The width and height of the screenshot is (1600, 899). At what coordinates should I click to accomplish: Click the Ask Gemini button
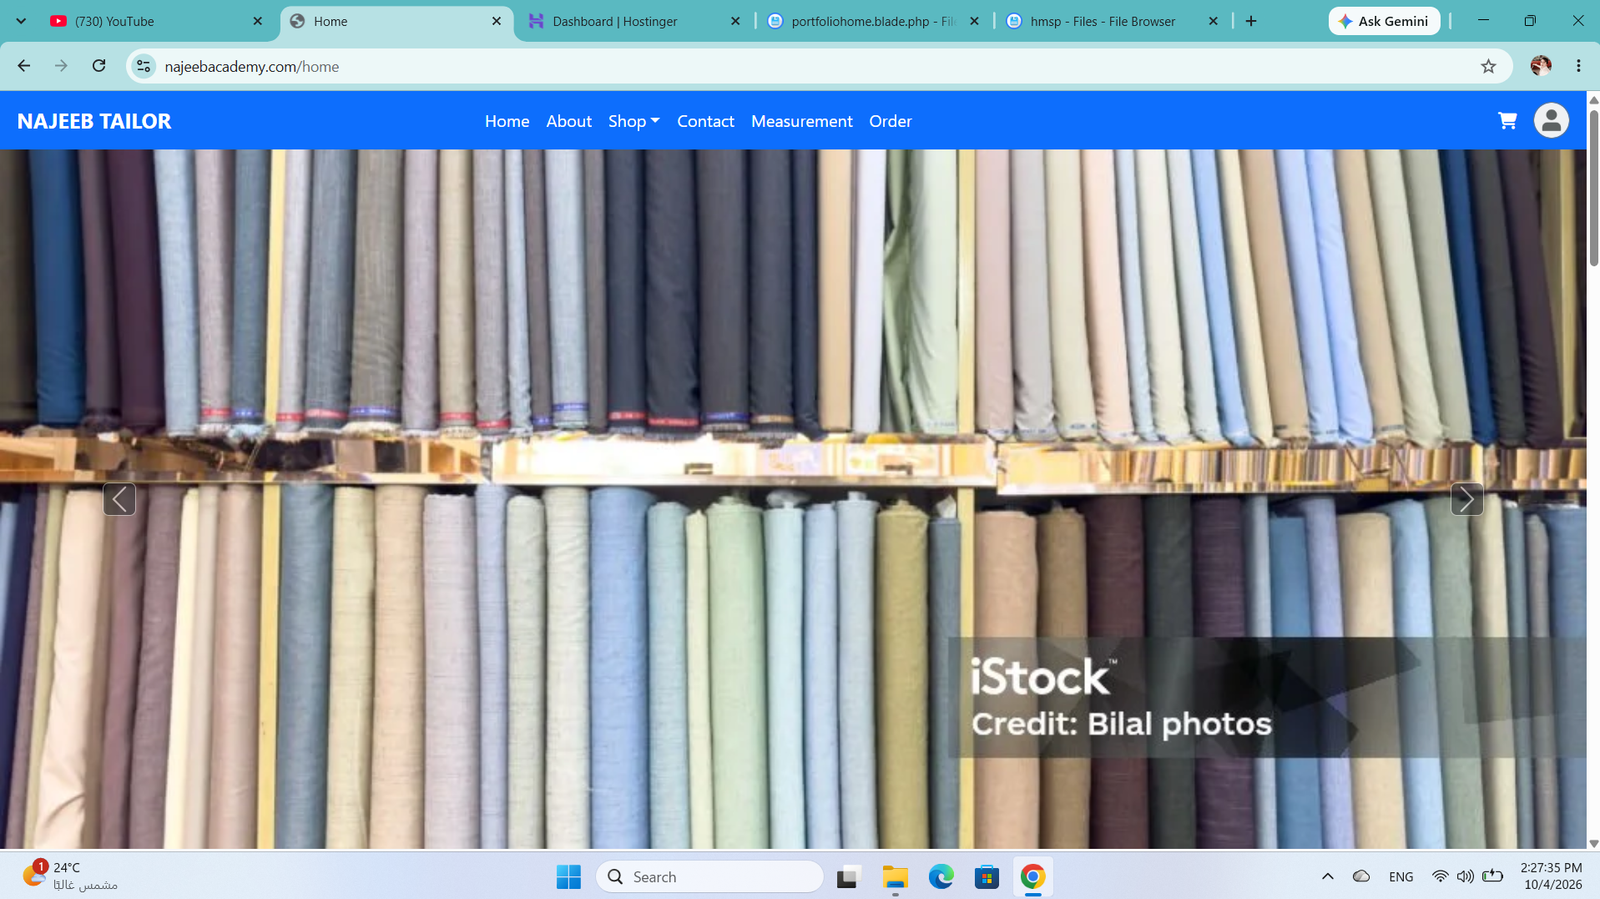pyautogui.click(x=1384, y=21)
